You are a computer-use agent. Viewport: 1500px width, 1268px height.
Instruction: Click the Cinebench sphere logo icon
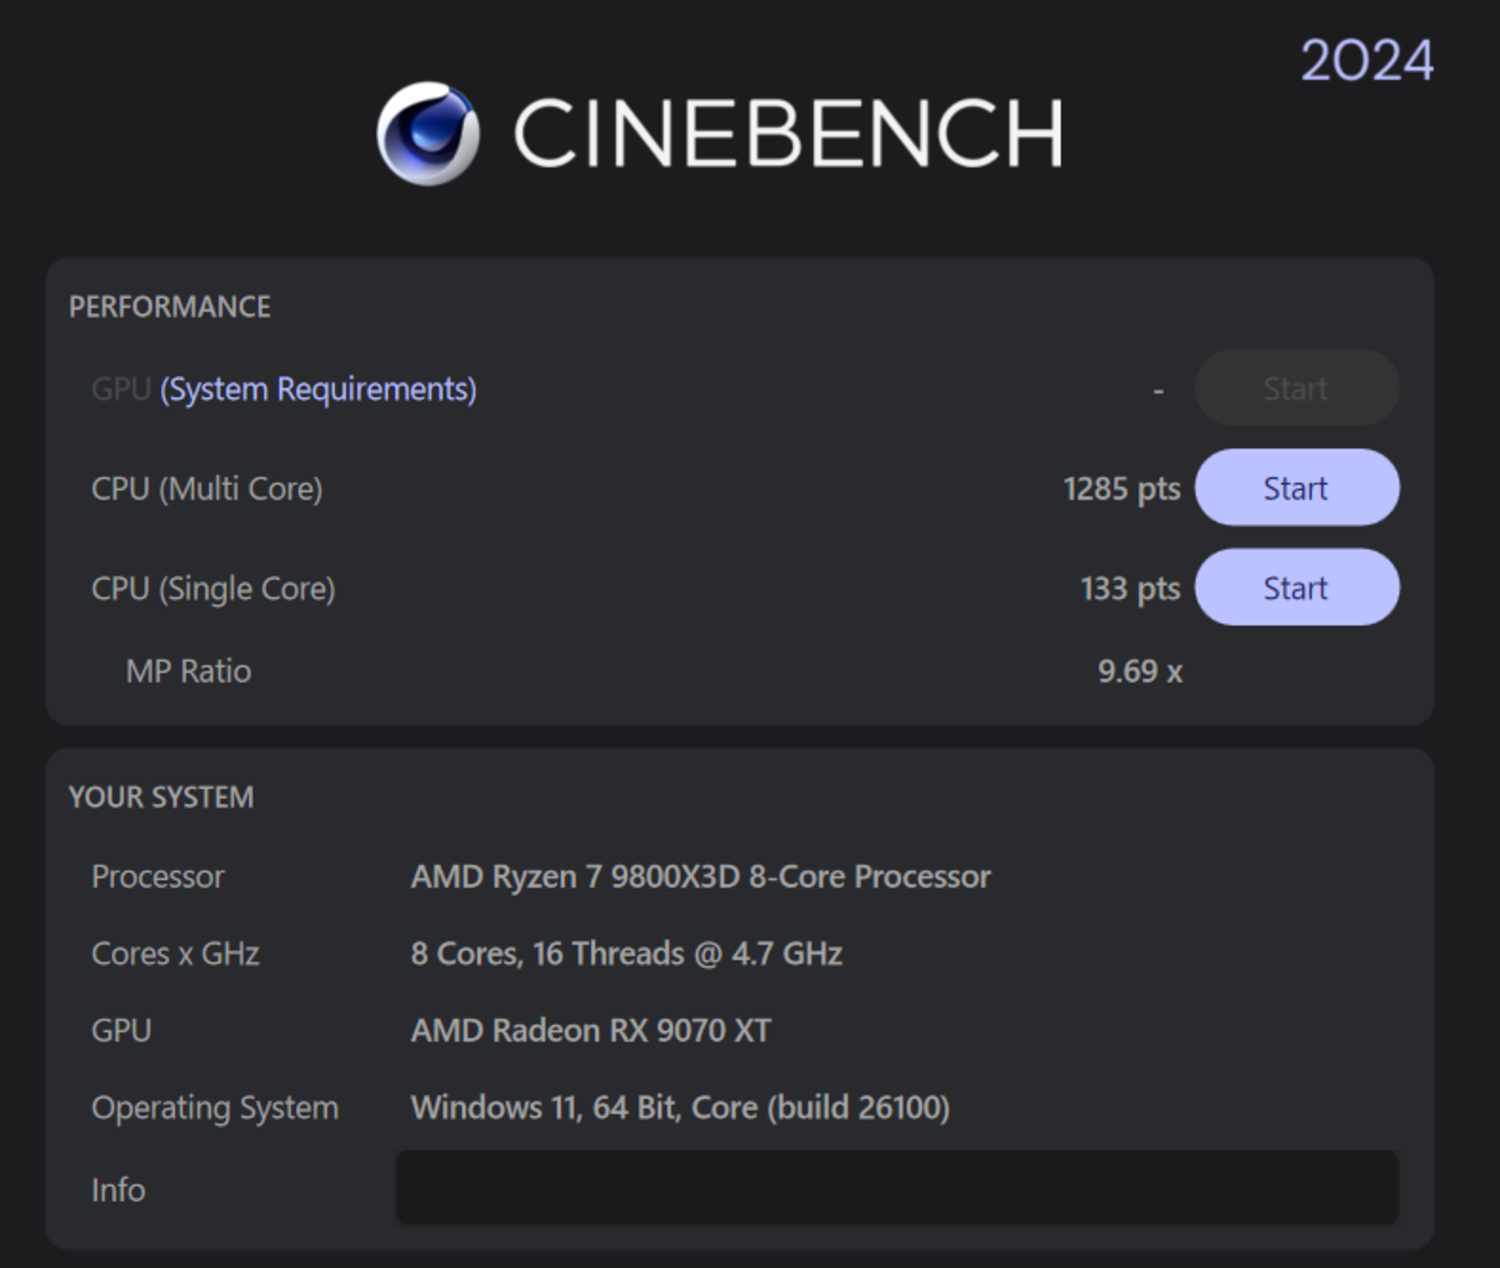[x=428, y=133]
